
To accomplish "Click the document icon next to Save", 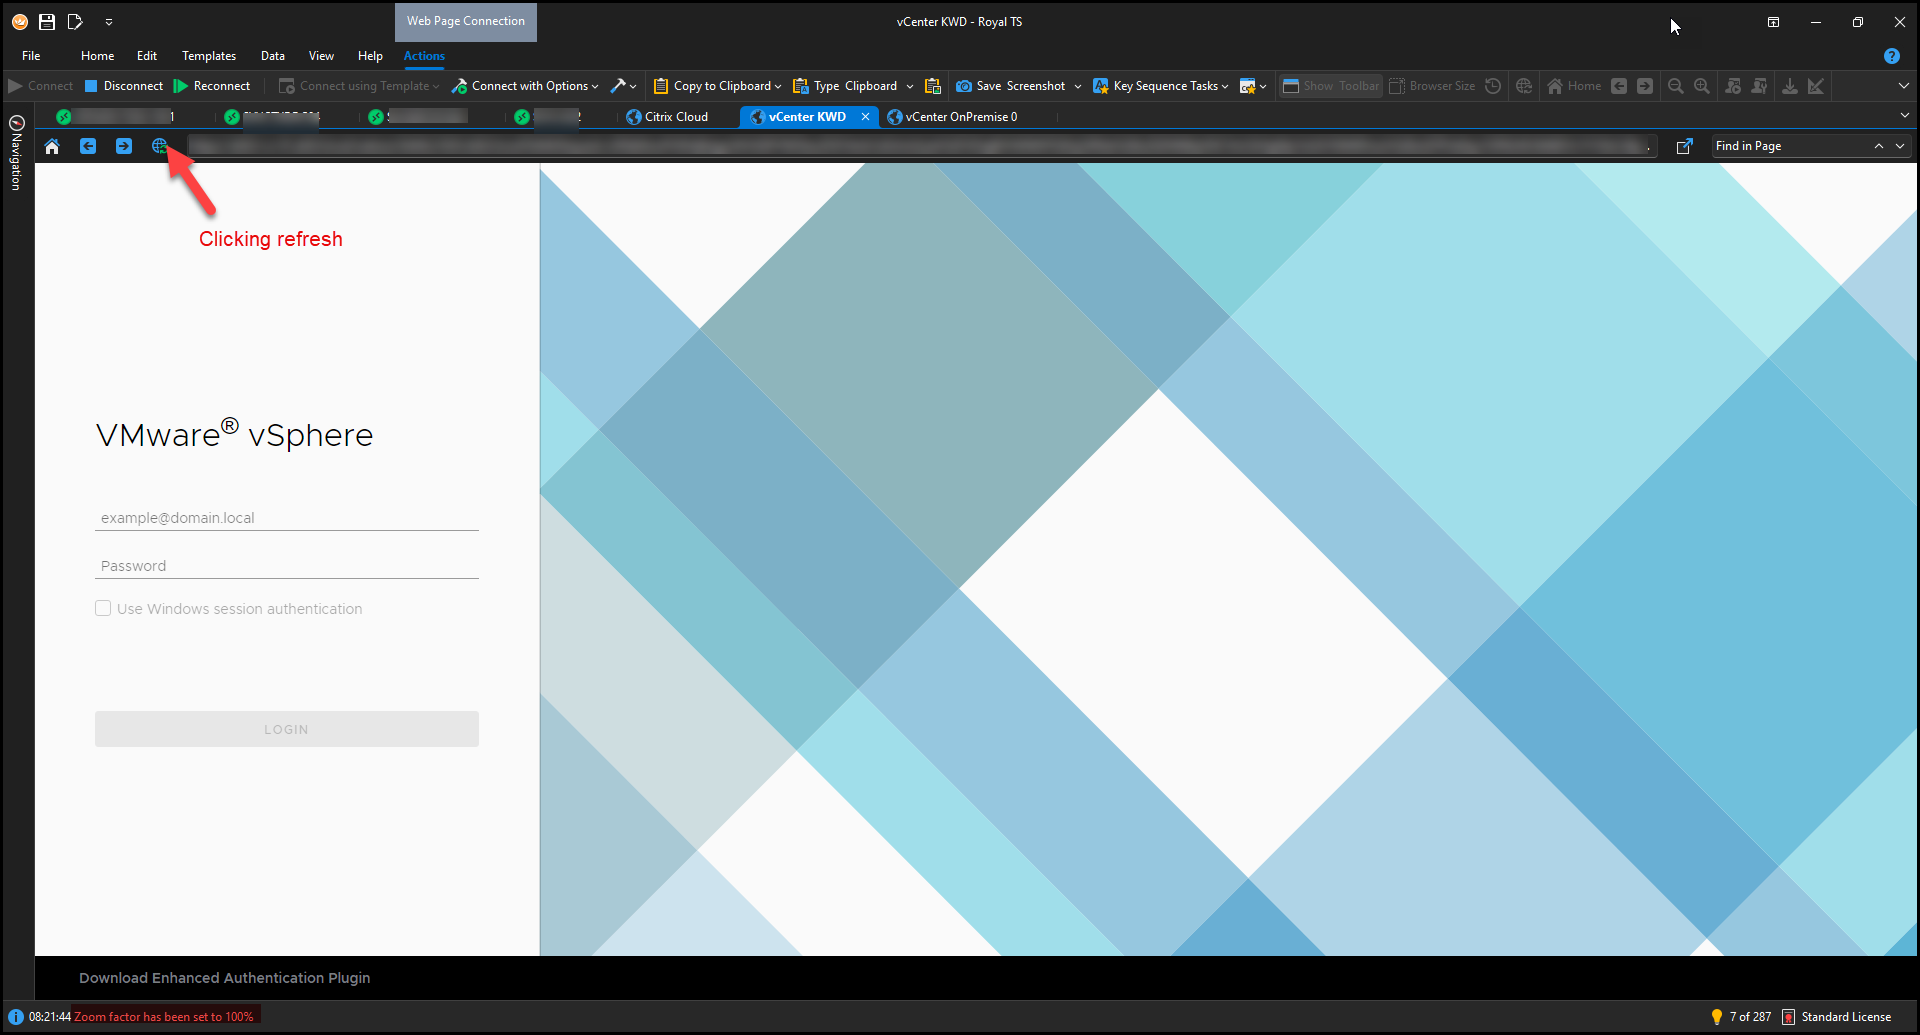I will [75, 21].
